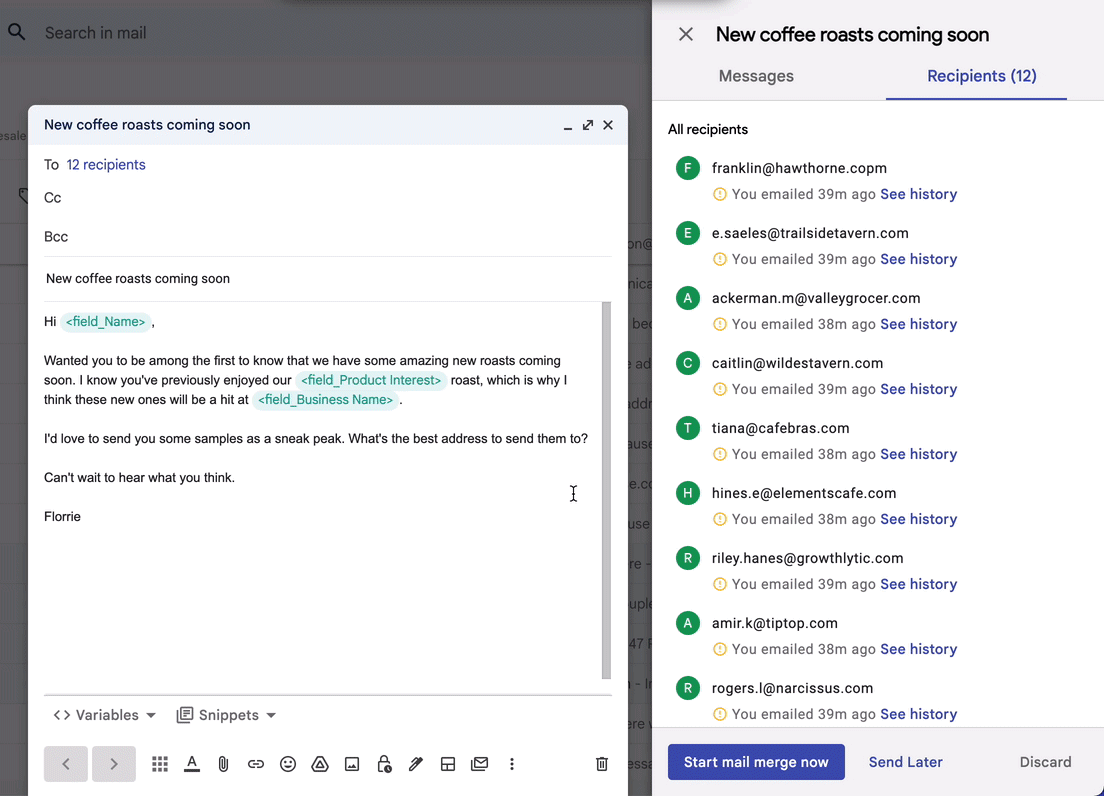Viewport: 1104px width, 796px height.
Task: Click the T avatar for tiana
Action: tap(688, 428)
